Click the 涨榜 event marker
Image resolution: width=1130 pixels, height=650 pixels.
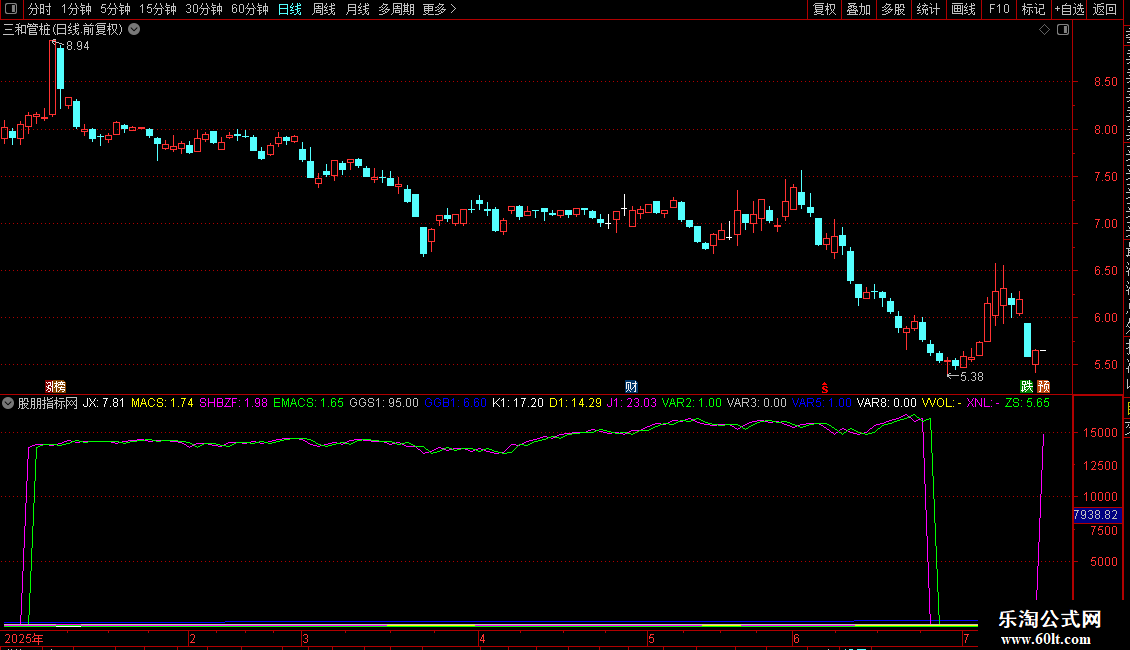point(55,386)
